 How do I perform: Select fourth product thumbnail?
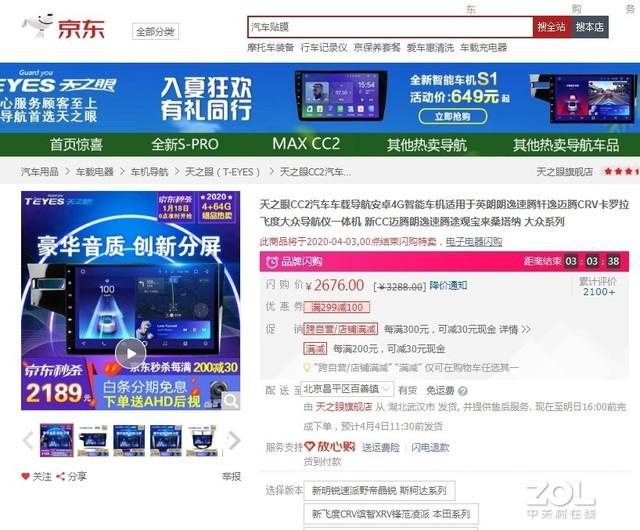pos(165,440)
